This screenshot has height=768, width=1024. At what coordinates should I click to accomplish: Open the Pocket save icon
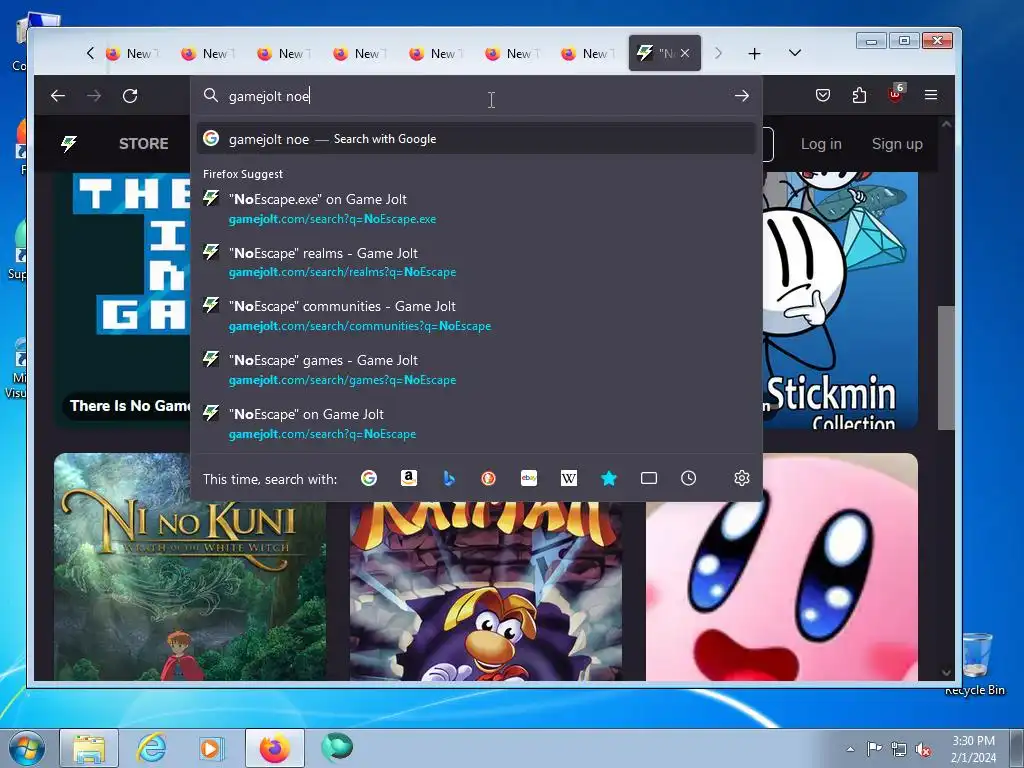point(823,95)
